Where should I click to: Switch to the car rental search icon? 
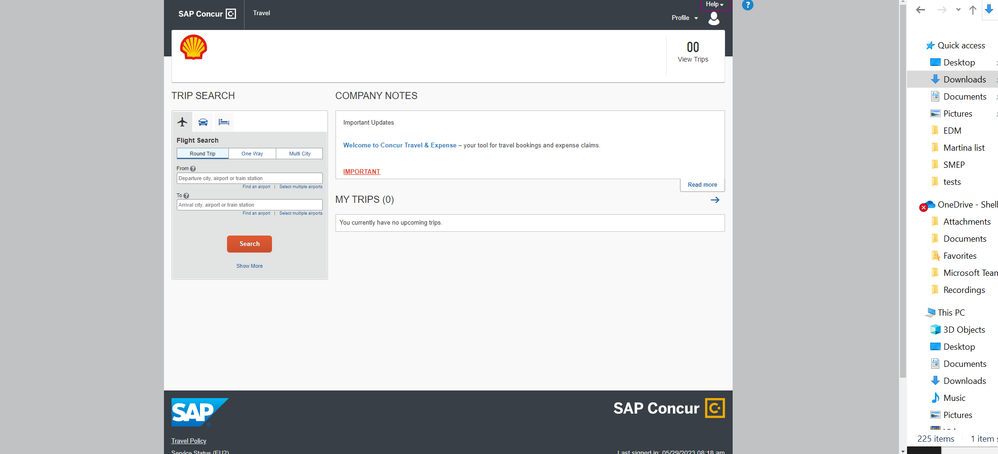pos(203,122)
